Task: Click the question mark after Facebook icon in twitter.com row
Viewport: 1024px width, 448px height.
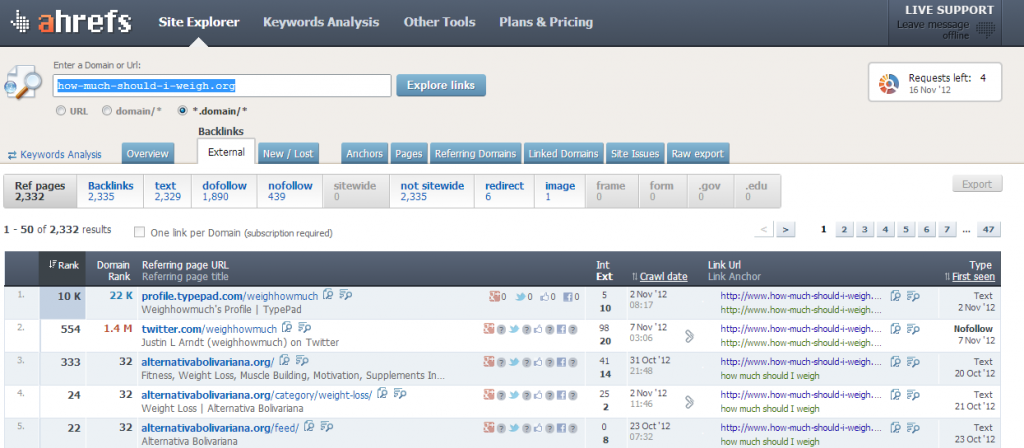Action: (x=573, y=329)
